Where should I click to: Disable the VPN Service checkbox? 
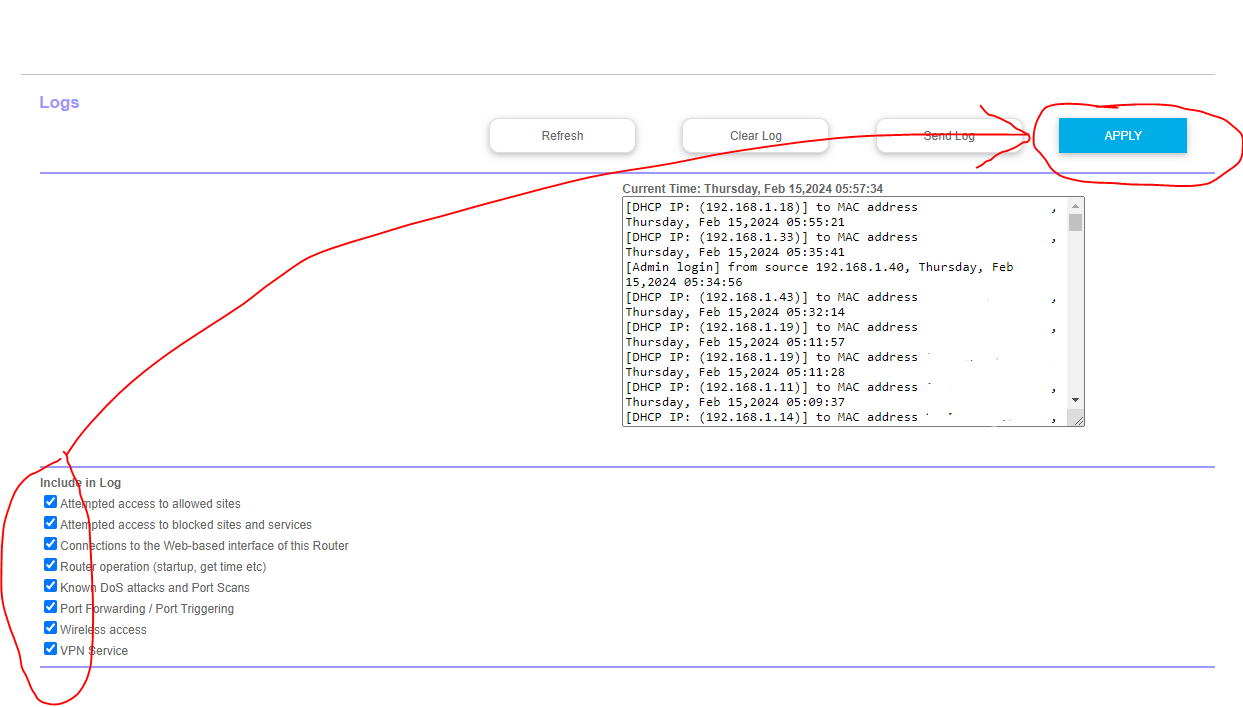click(51, 649)
